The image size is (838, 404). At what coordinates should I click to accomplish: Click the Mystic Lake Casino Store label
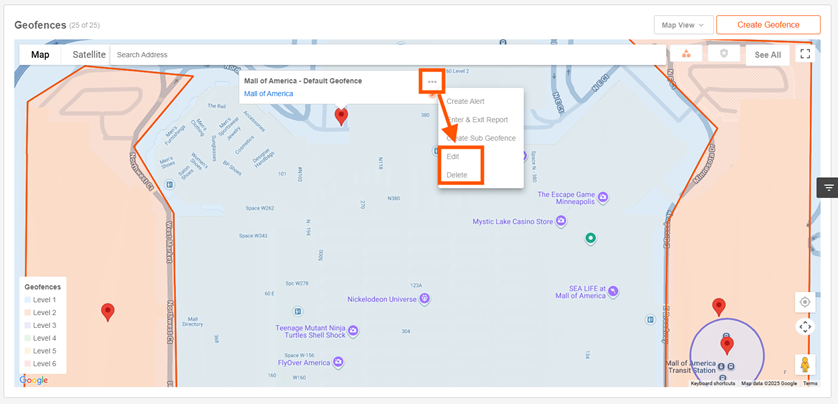[513, 221]
